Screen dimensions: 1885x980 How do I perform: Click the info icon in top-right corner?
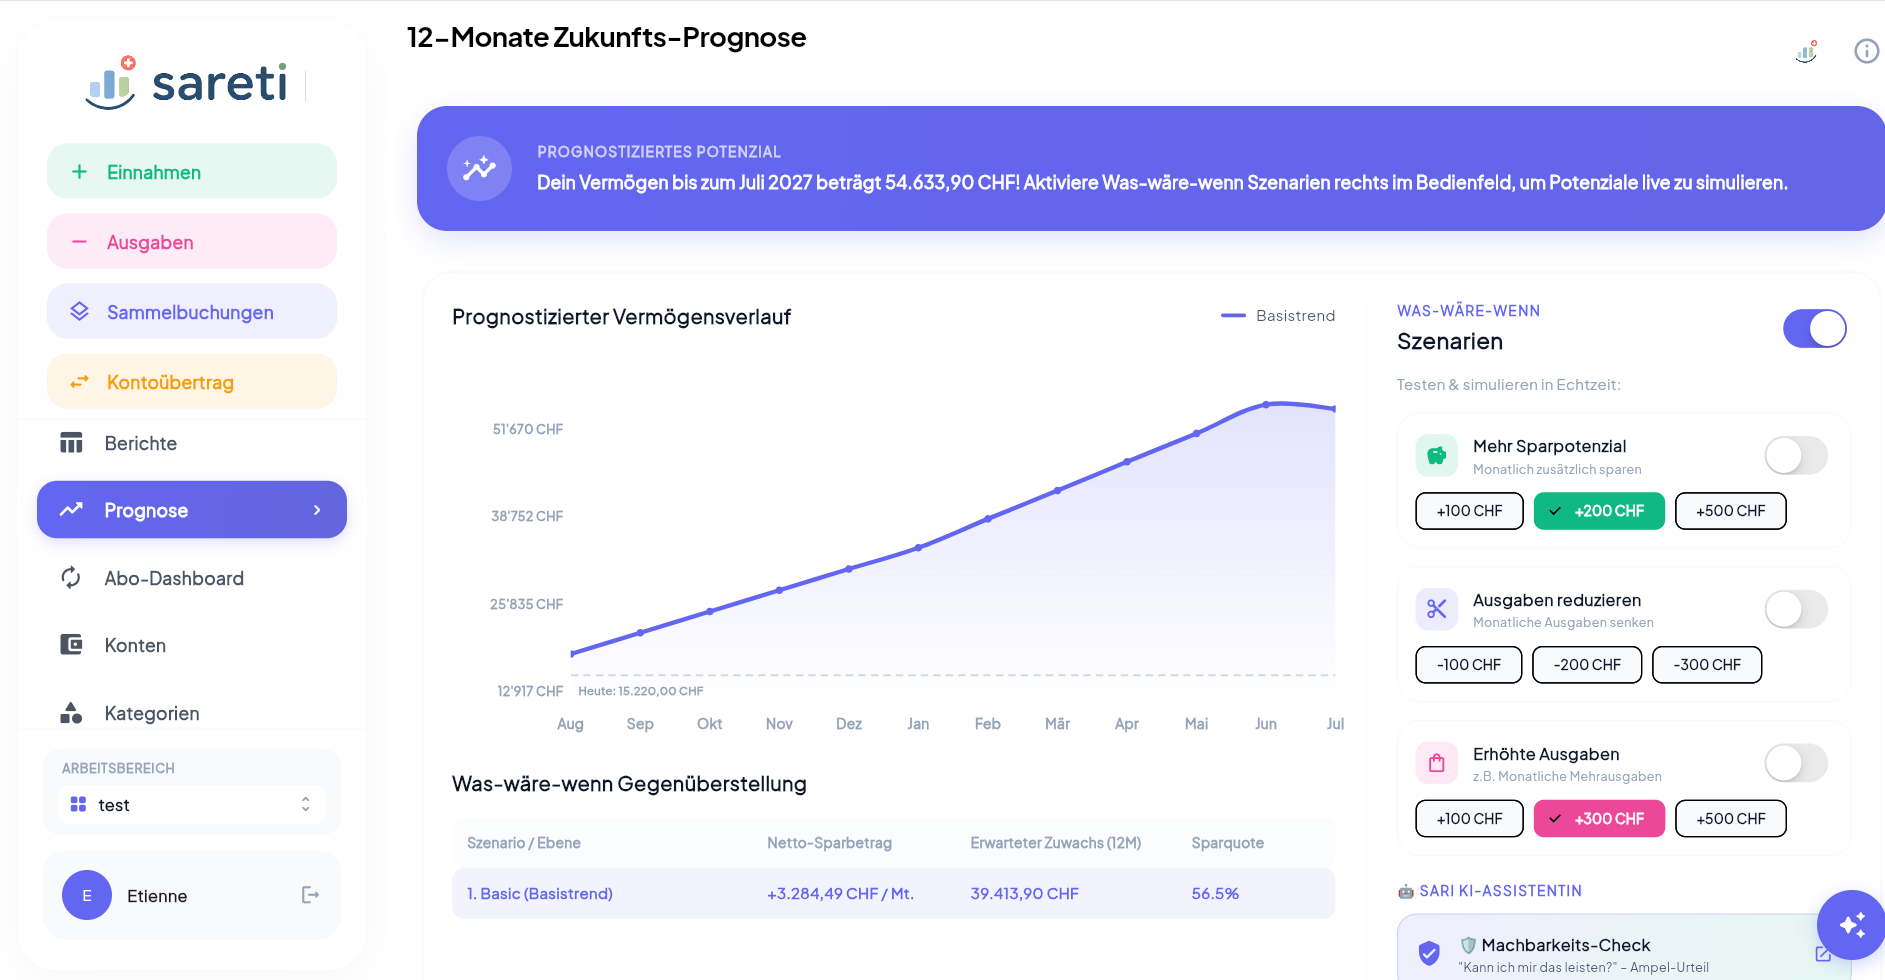coord(1866,51)
